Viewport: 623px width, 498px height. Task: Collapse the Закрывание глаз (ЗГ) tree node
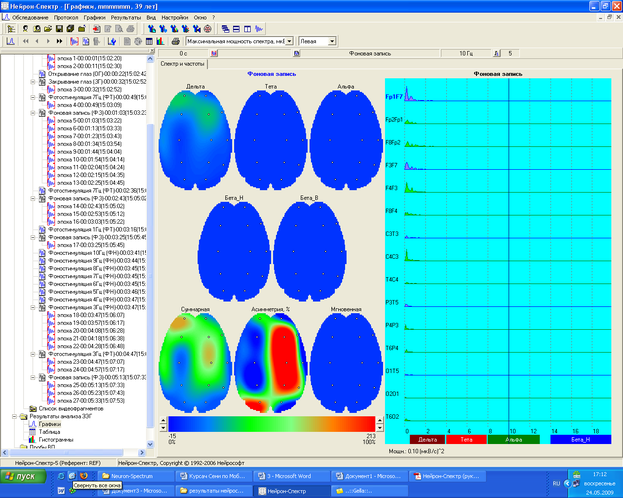pos(33,81)
